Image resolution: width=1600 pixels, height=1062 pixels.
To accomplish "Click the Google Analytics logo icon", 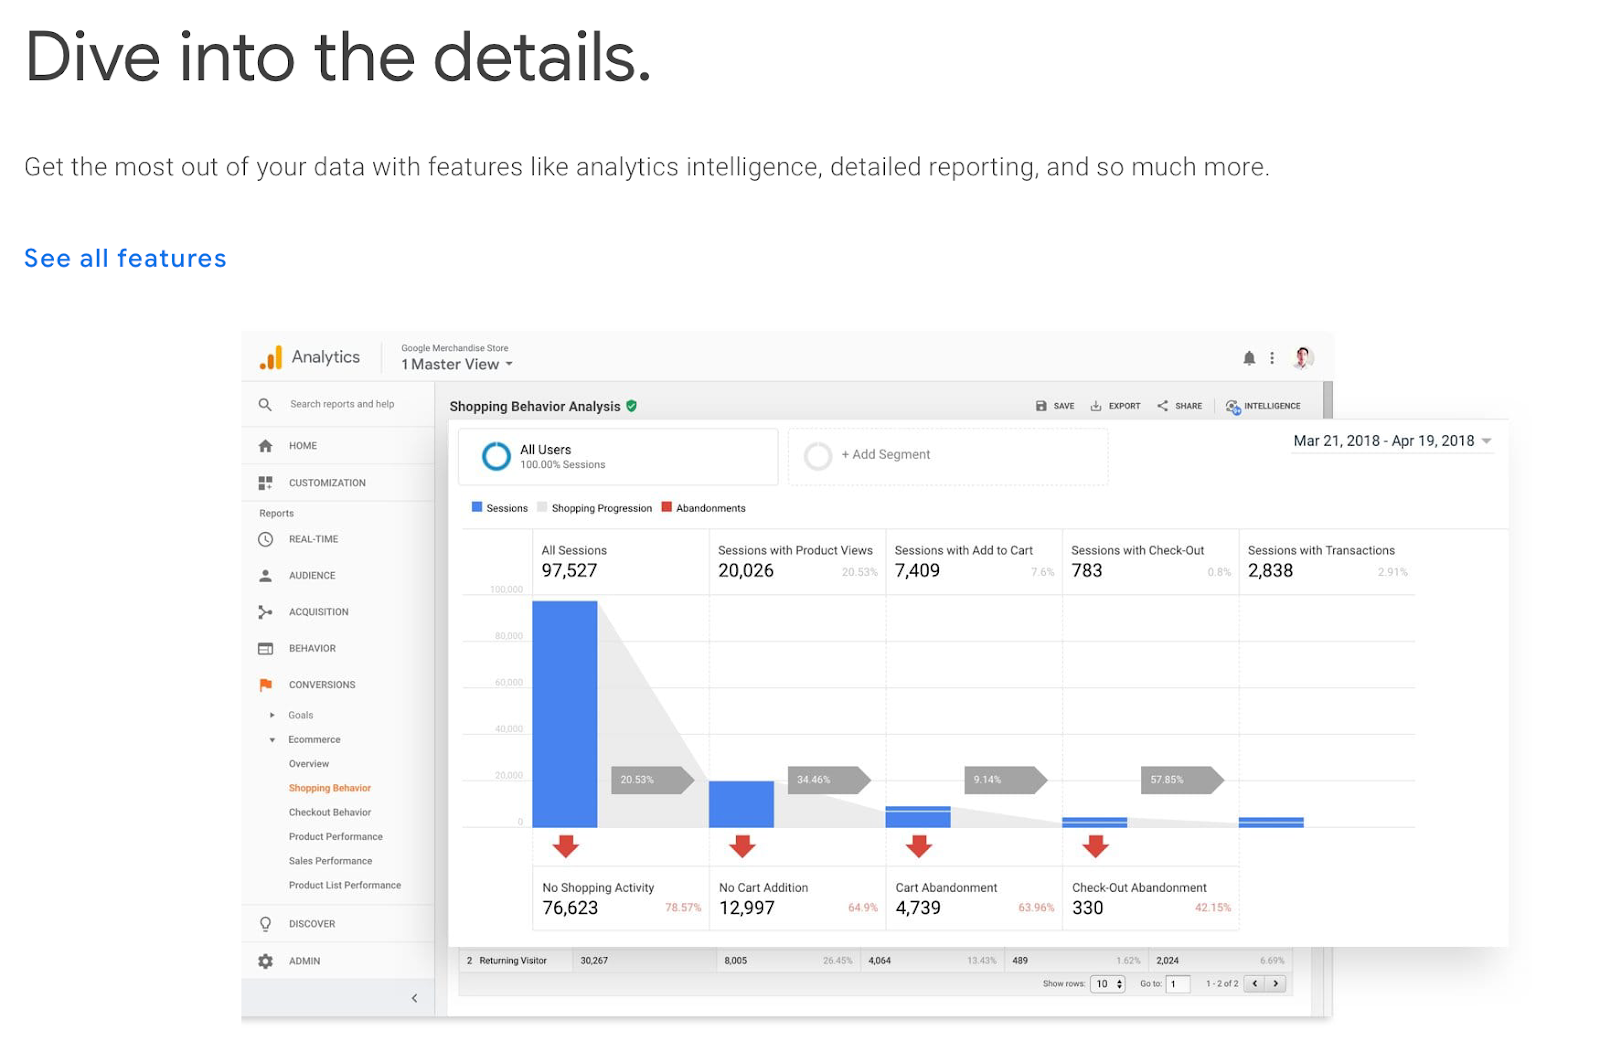I will click(x=270, y=358).
